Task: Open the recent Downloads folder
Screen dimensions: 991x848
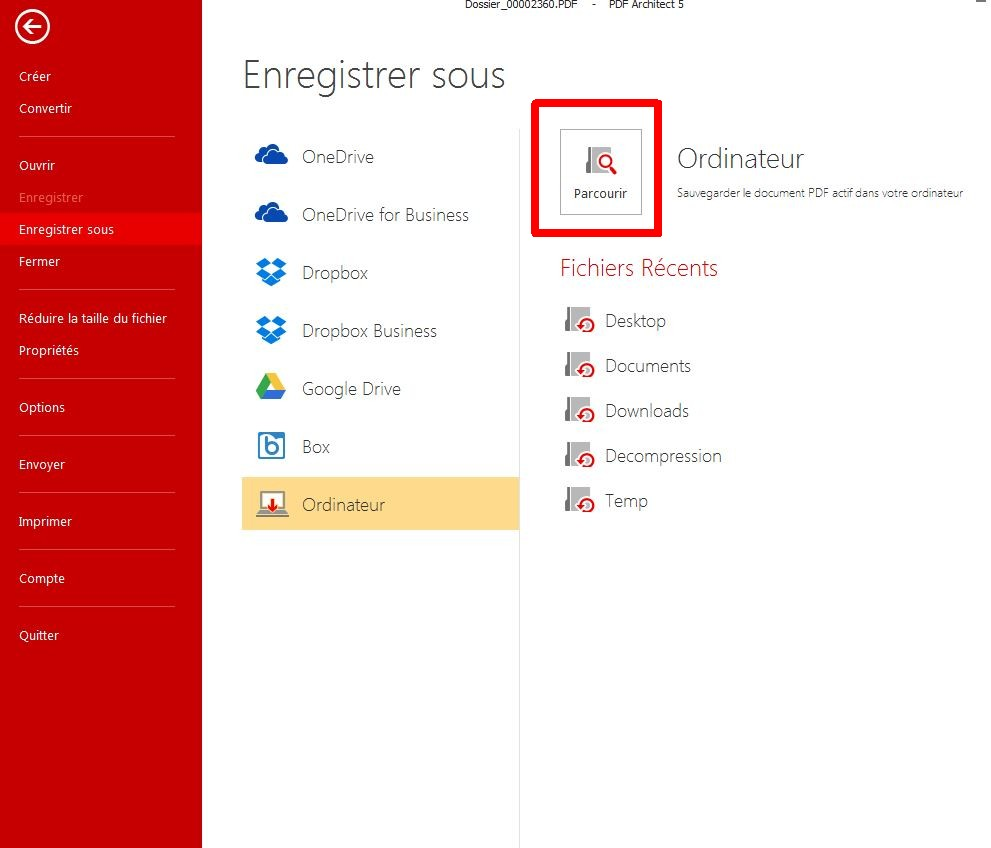Action: coord(647,411)
